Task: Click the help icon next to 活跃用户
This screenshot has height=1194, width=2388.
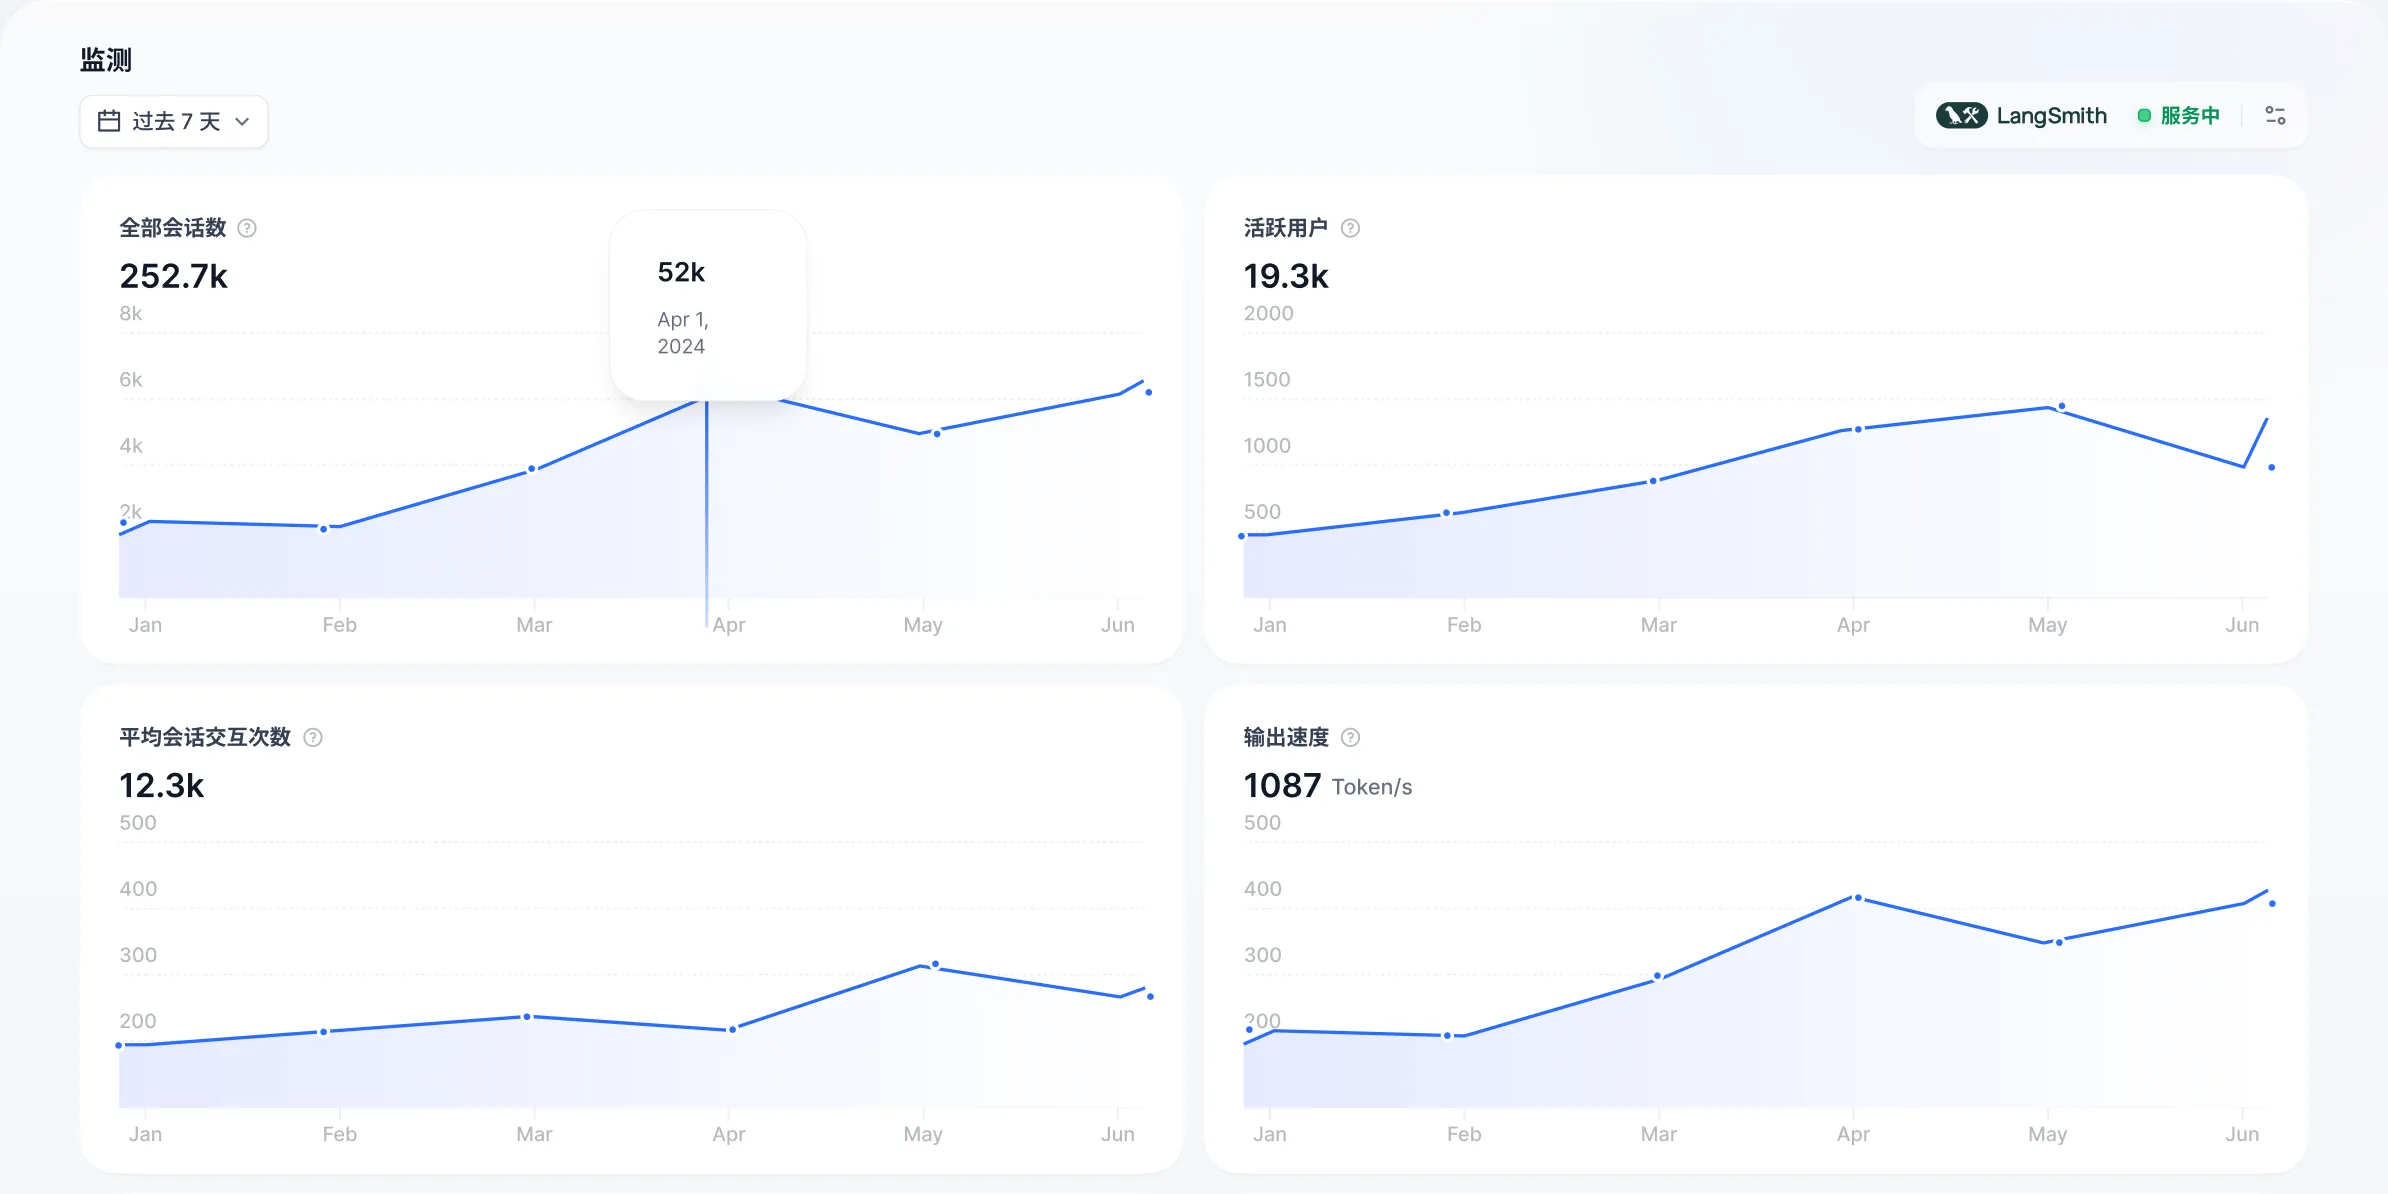Action: click(x=1350, y=228)
